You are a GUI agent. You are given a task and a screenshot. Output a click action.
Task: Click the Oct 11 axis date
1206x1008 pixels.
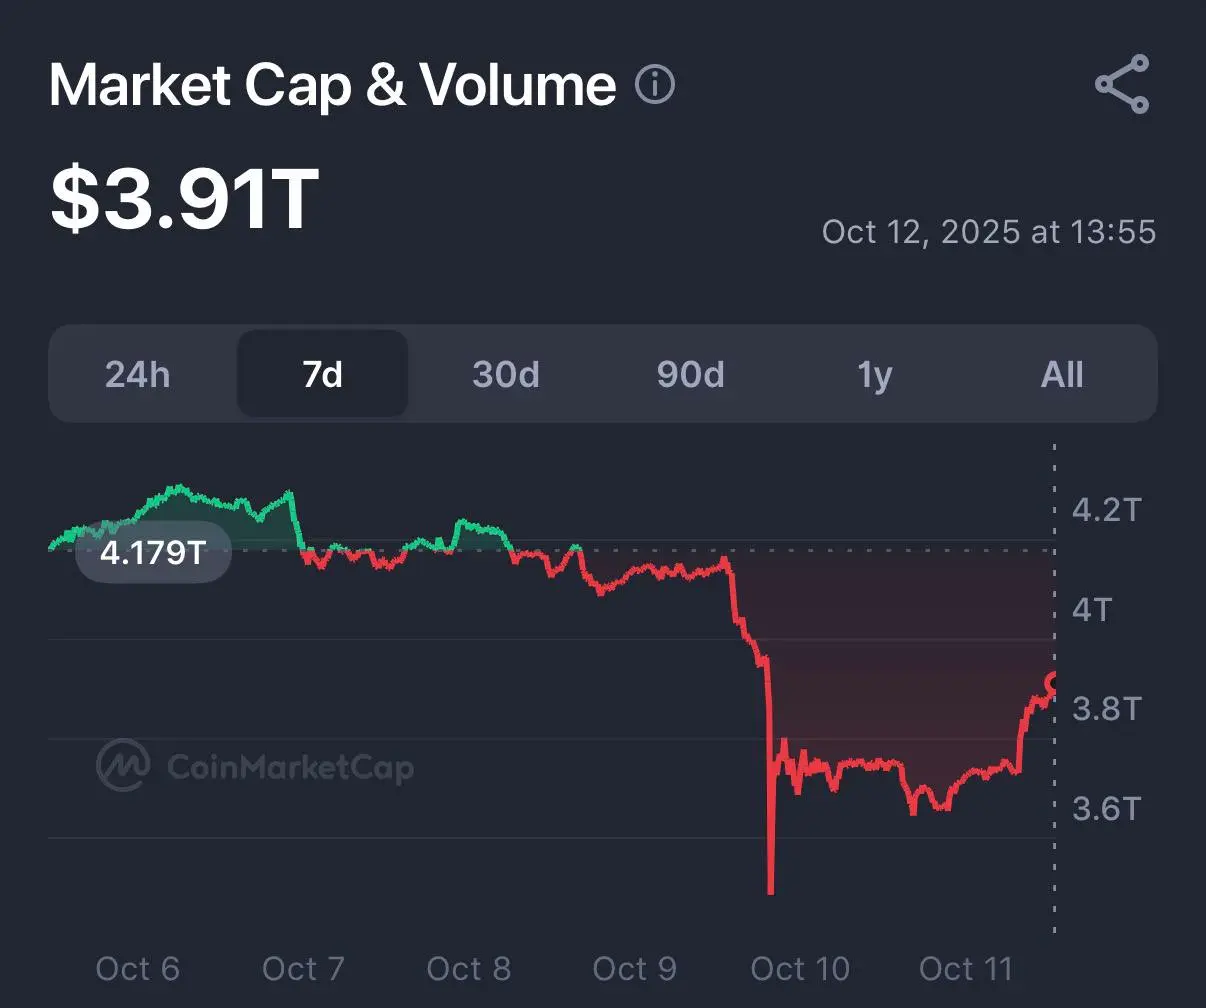coord(965,968)
